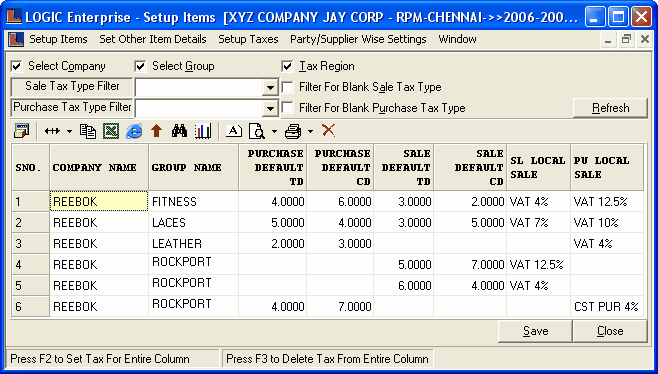Open Party/Supplier Wise Settings menu
Image resolution: width=658 pixels, height=374 pixels.
coord(358,39)
